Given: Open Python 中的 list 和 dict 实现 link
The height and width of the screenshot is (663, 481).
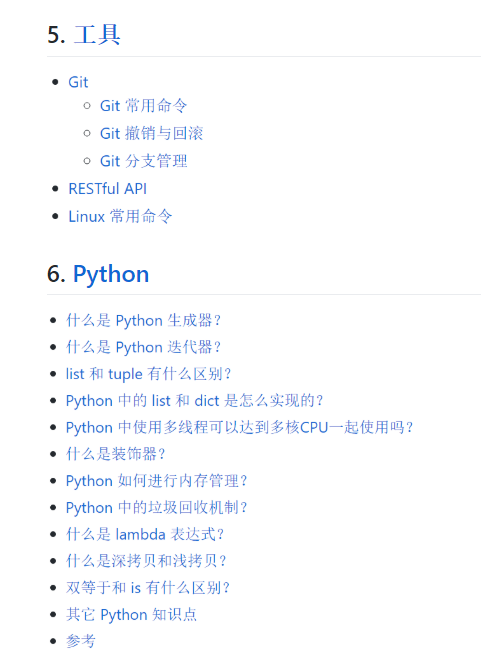Looking at the screenshot, I should point(194,400).
